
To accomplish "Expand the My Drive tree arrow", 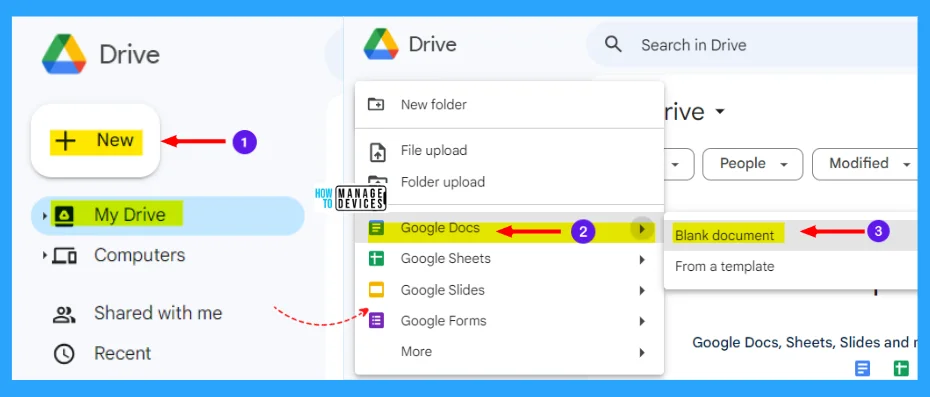I will (44, 215).
